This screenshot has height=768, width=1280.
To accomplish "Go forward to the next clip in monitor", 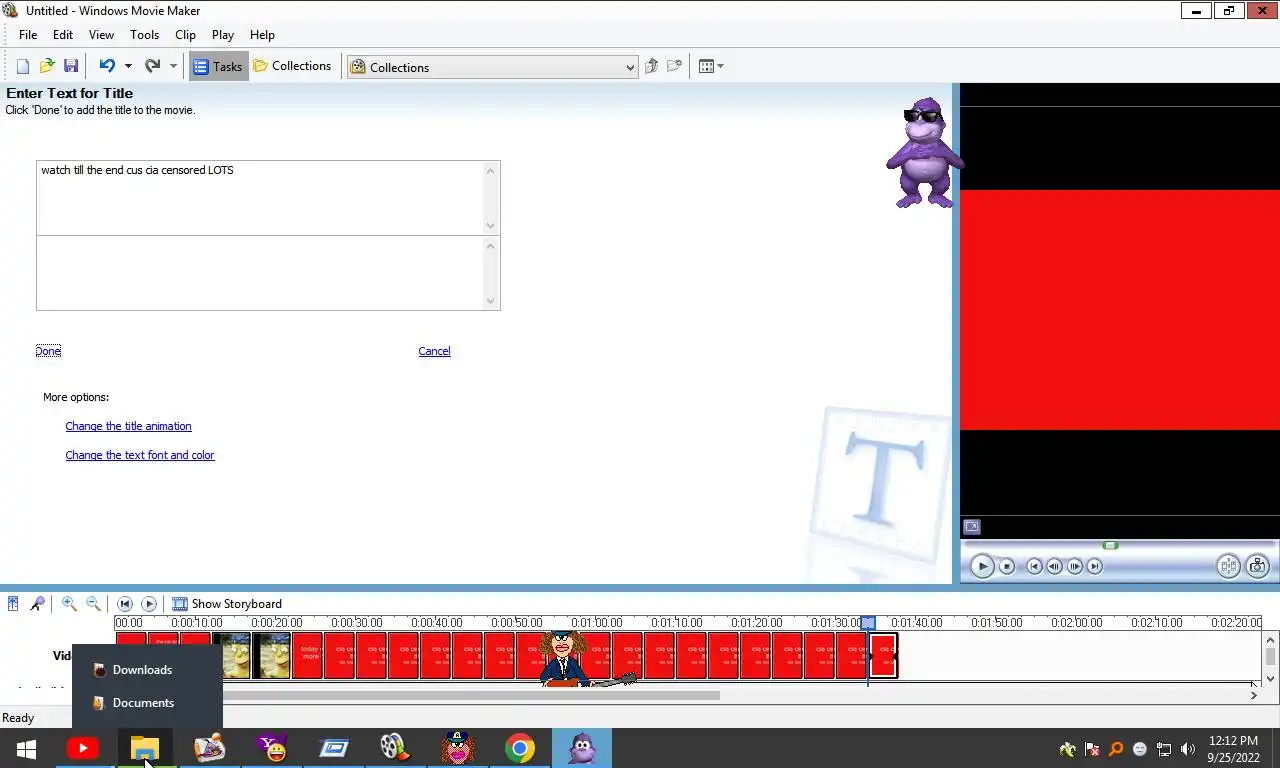I will pos(1095,566).
